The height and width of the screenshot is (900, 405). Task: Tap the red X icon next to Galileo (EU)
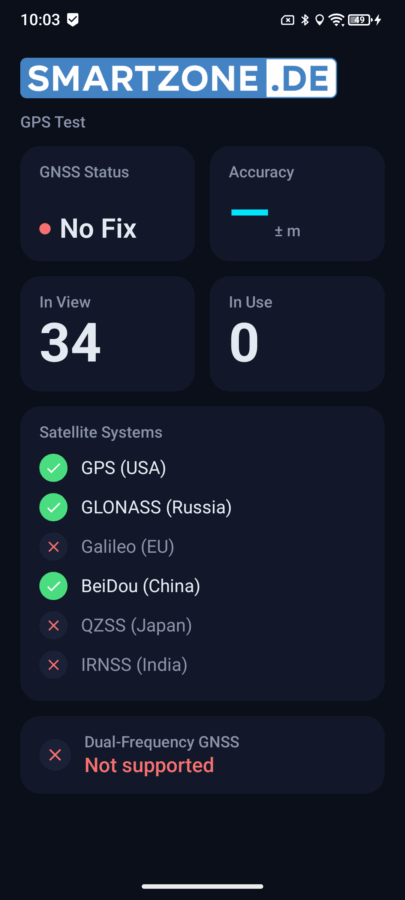53,547
